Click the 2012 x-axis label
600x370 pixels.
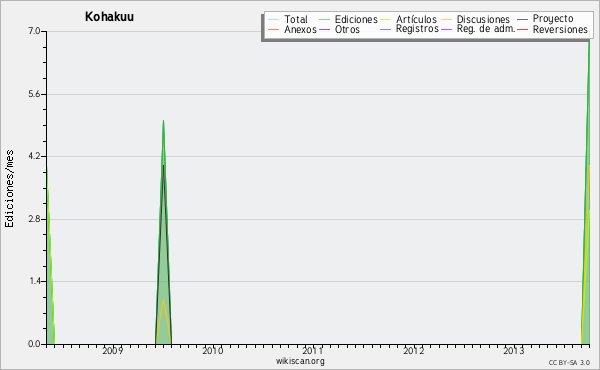413,351
